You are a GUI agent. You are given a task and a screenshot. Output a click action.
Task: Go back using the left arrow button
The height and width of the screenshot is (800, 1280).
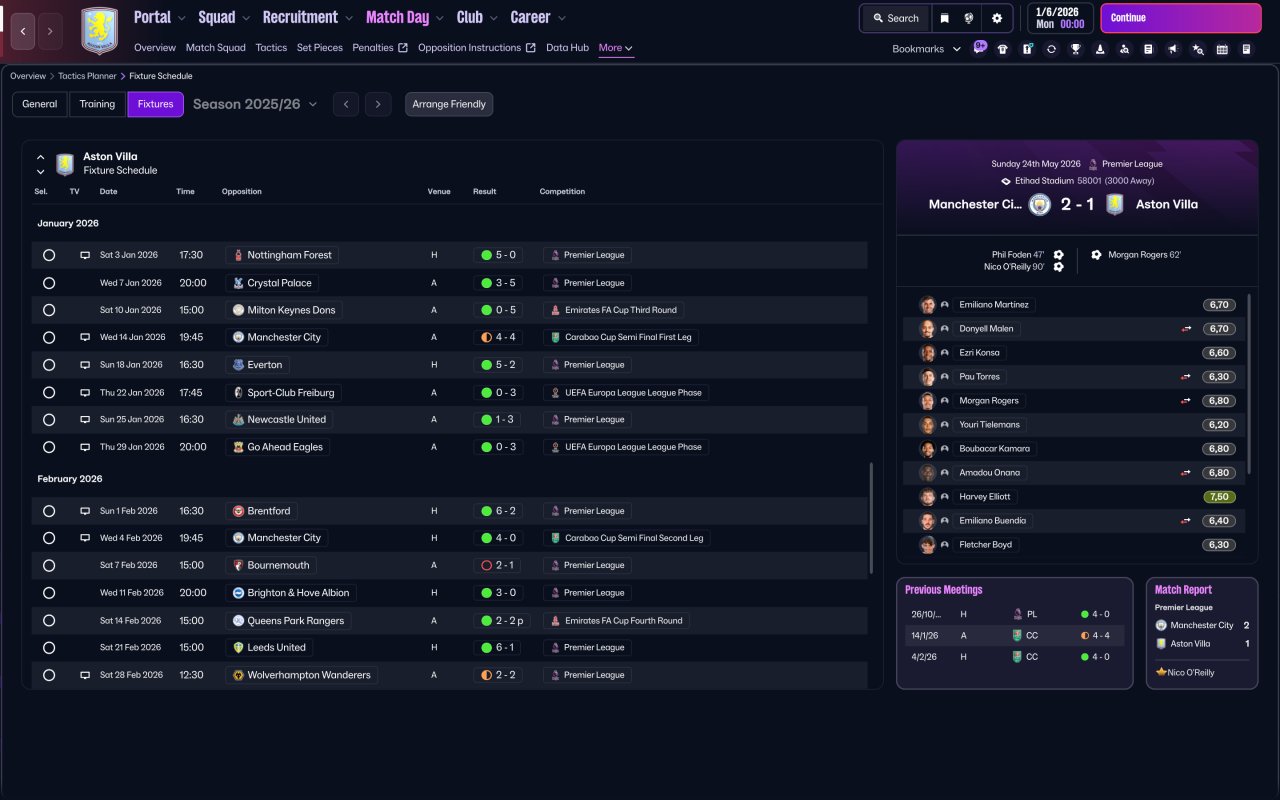click(x=23, y=32)
